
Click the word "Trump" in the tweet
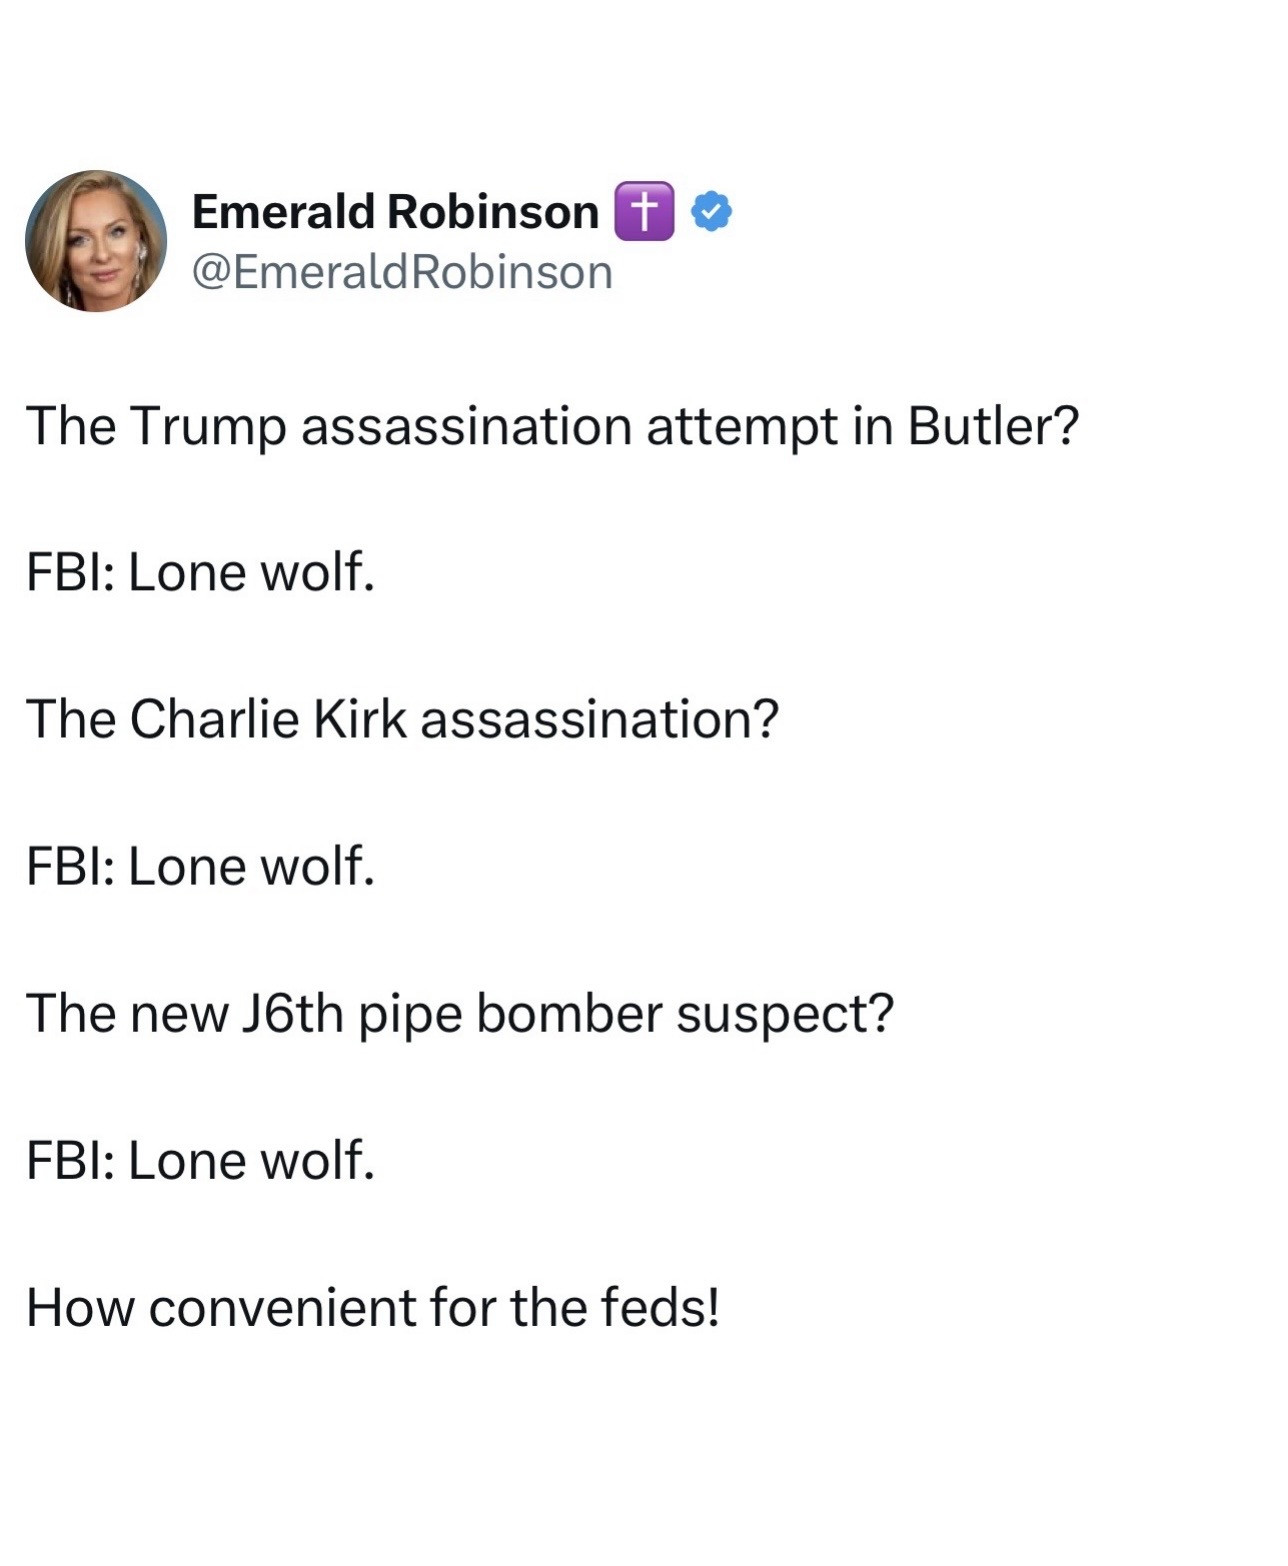click(207, 428)
